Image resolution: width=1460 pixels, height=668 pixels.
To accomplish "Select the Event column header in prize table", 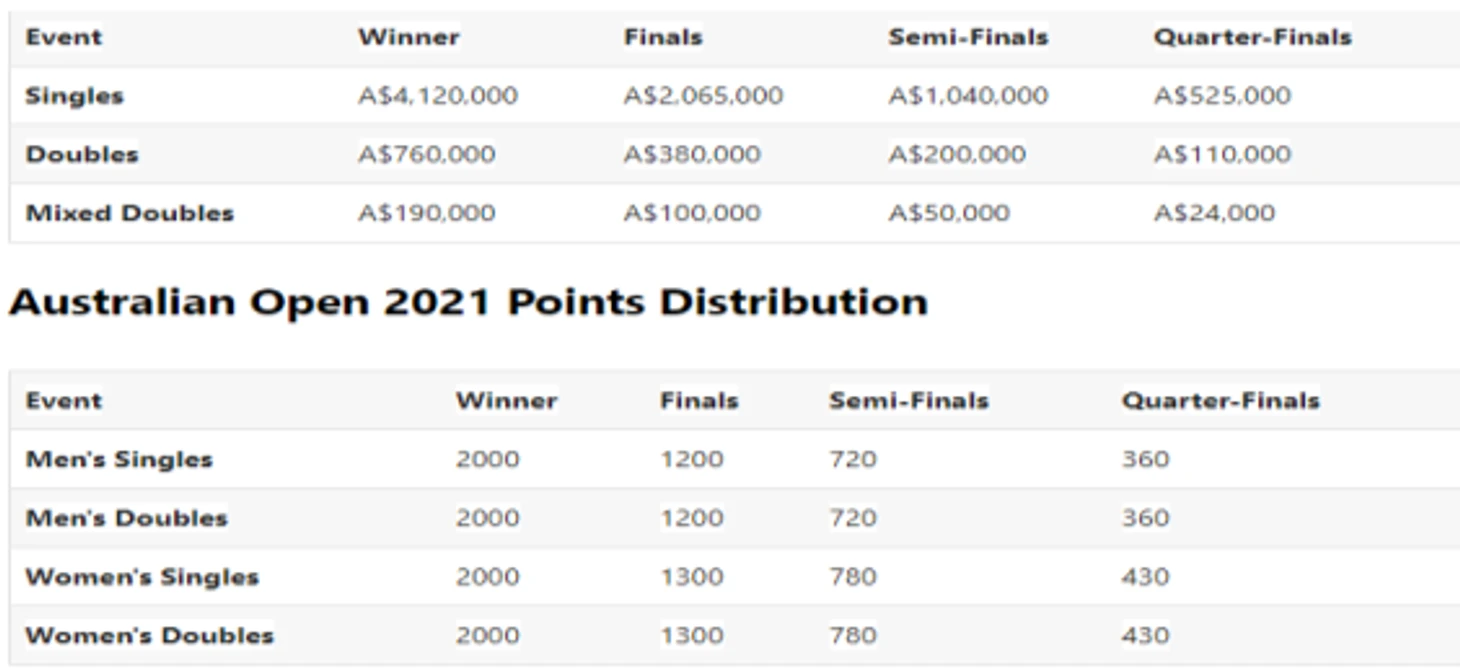I will tap(64, 38).
